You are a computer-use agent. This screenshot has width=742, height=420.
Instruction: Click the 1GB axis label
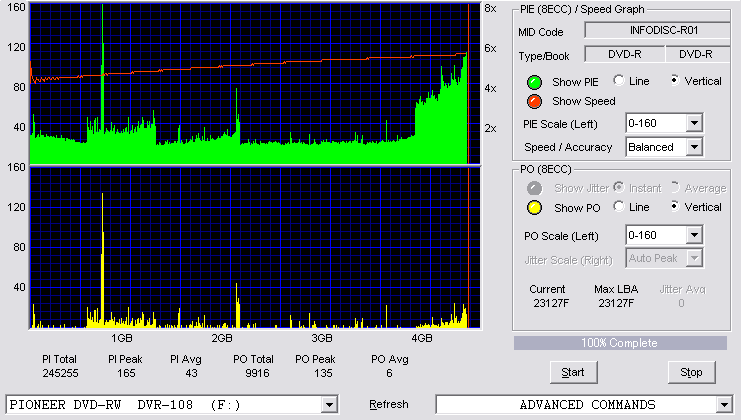[x=122, y=338]
